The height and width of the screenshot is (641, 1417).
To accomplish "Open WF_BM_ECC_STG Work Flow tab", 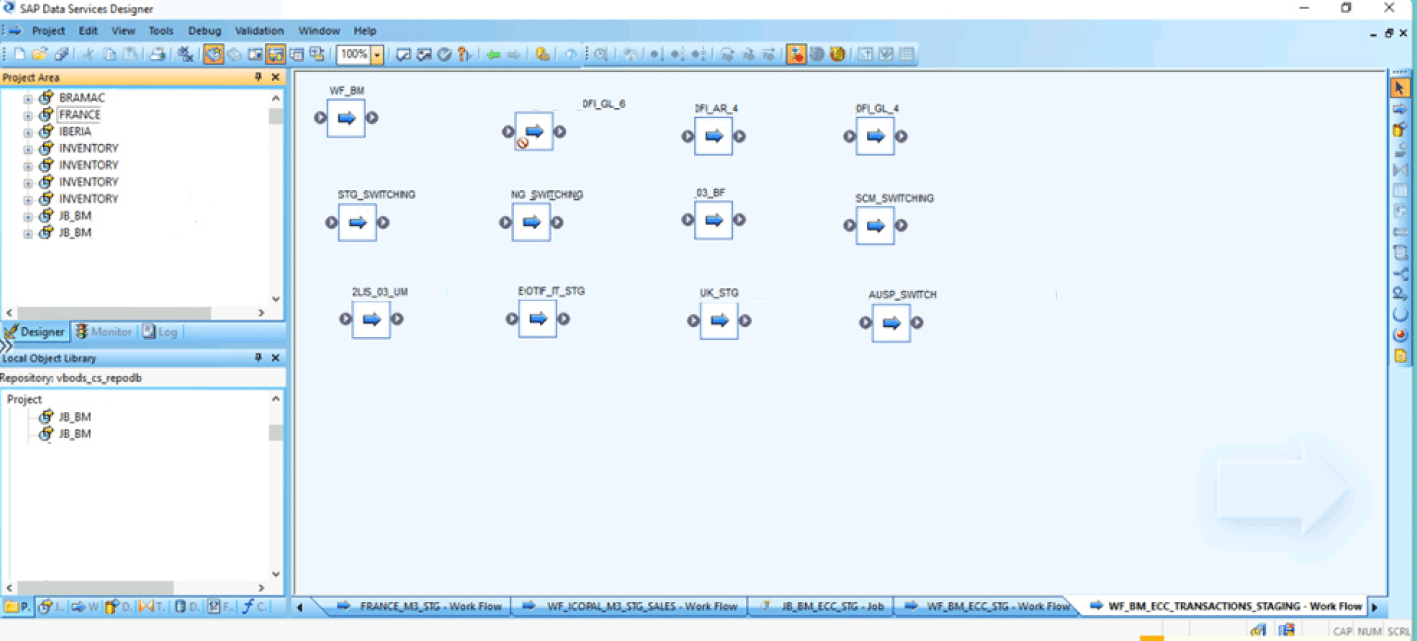I will [985, 606].
